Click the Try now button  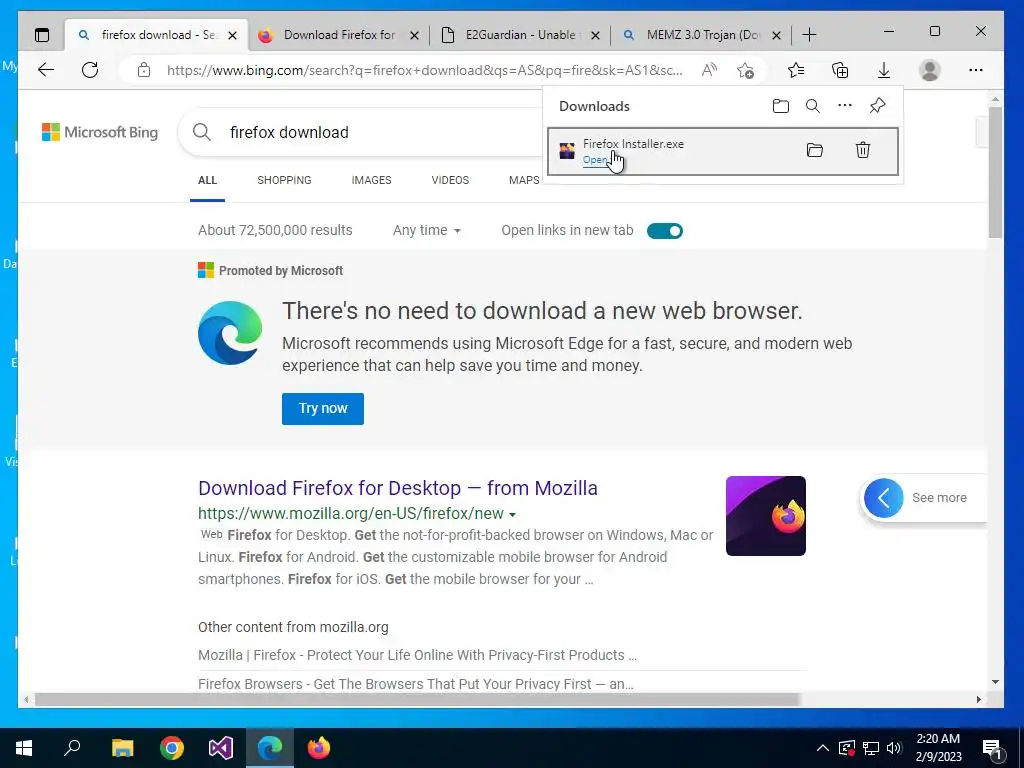tap(323, 409)
